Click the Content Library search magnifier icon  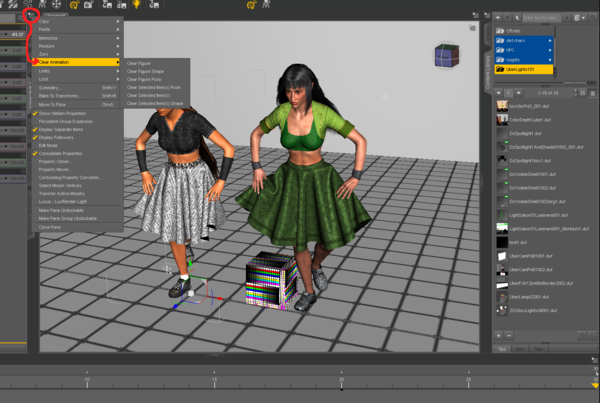coord(593,18)
